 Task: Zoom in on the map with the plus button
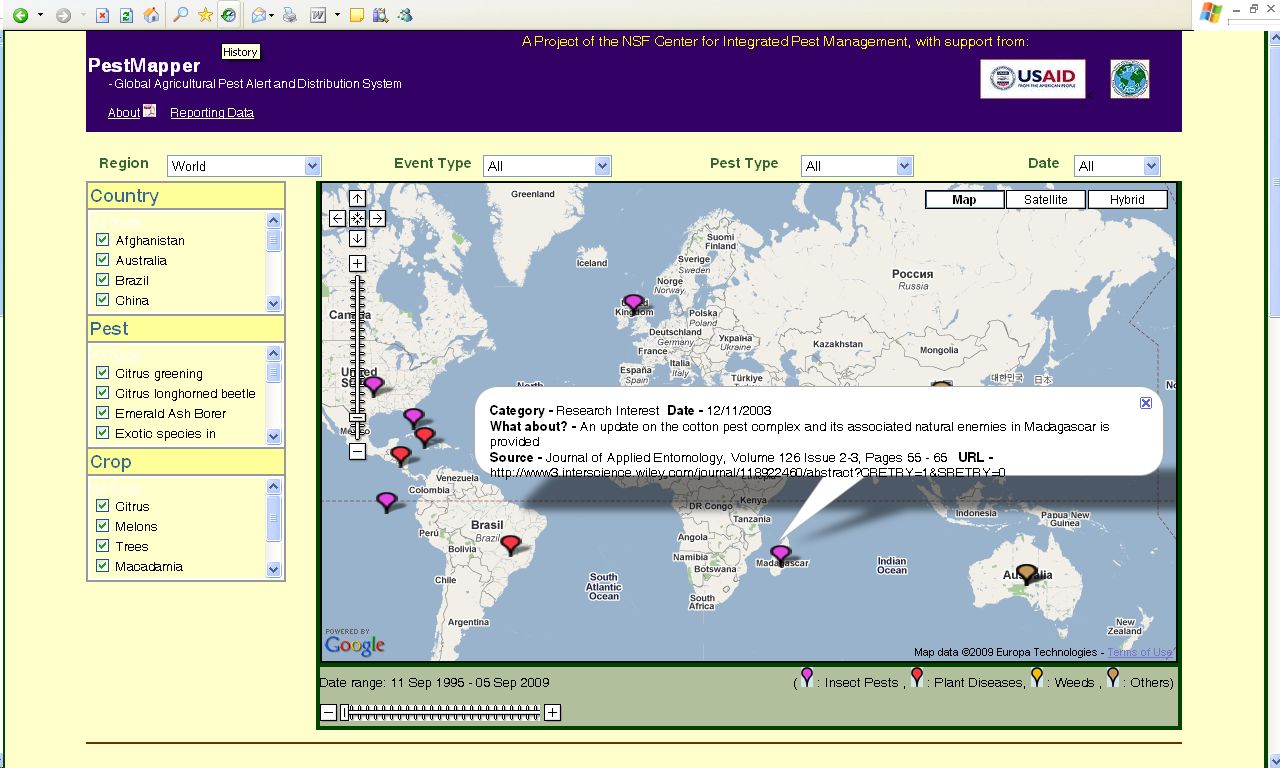click(357, 263)
